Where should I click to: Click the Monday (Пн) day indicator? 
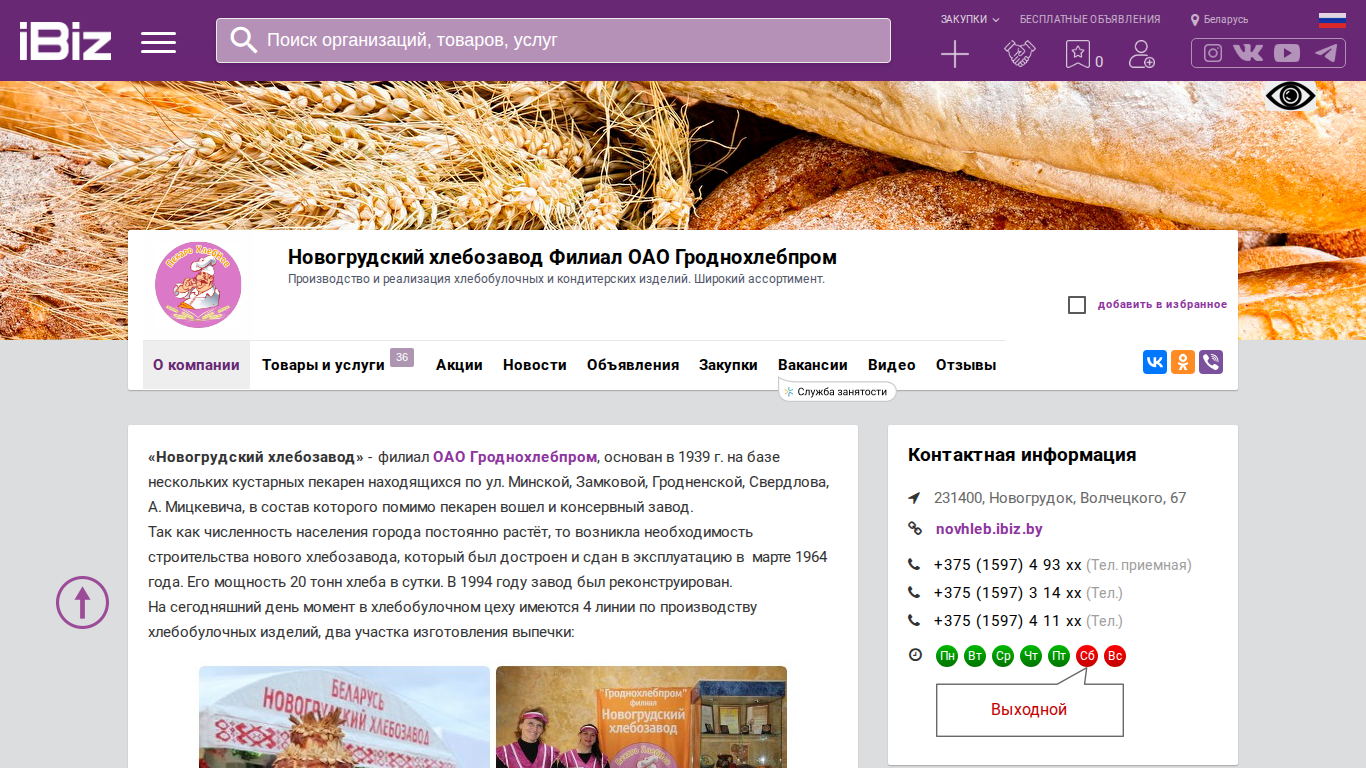pyautogui.click(x=947, y=656)
